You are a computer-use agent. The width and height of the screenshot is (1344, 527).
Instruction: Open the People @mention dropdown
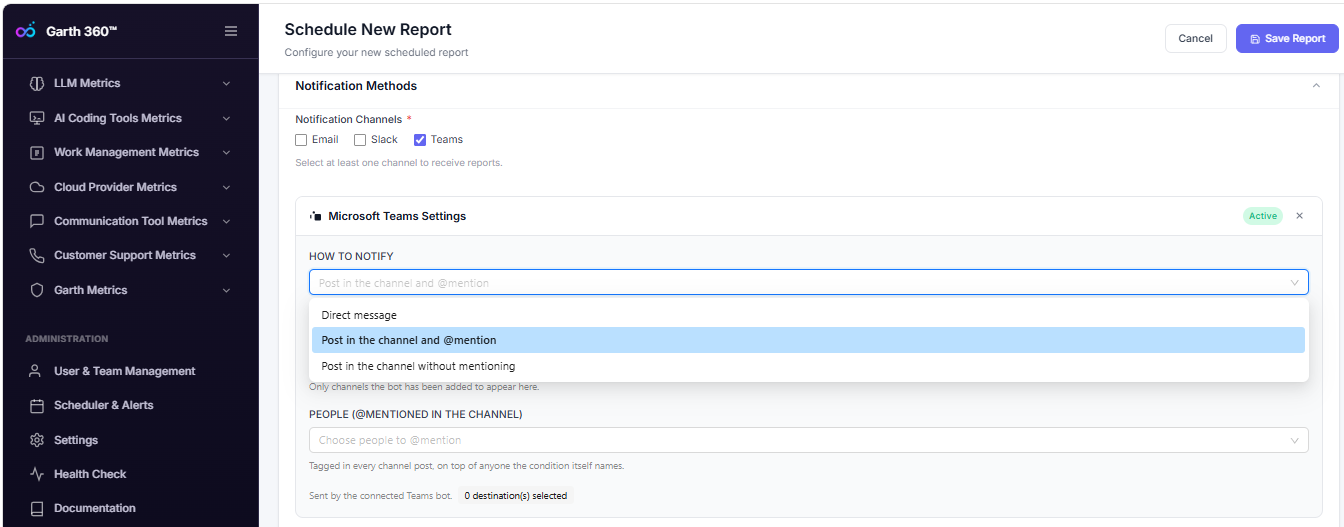tap(808, 440)
